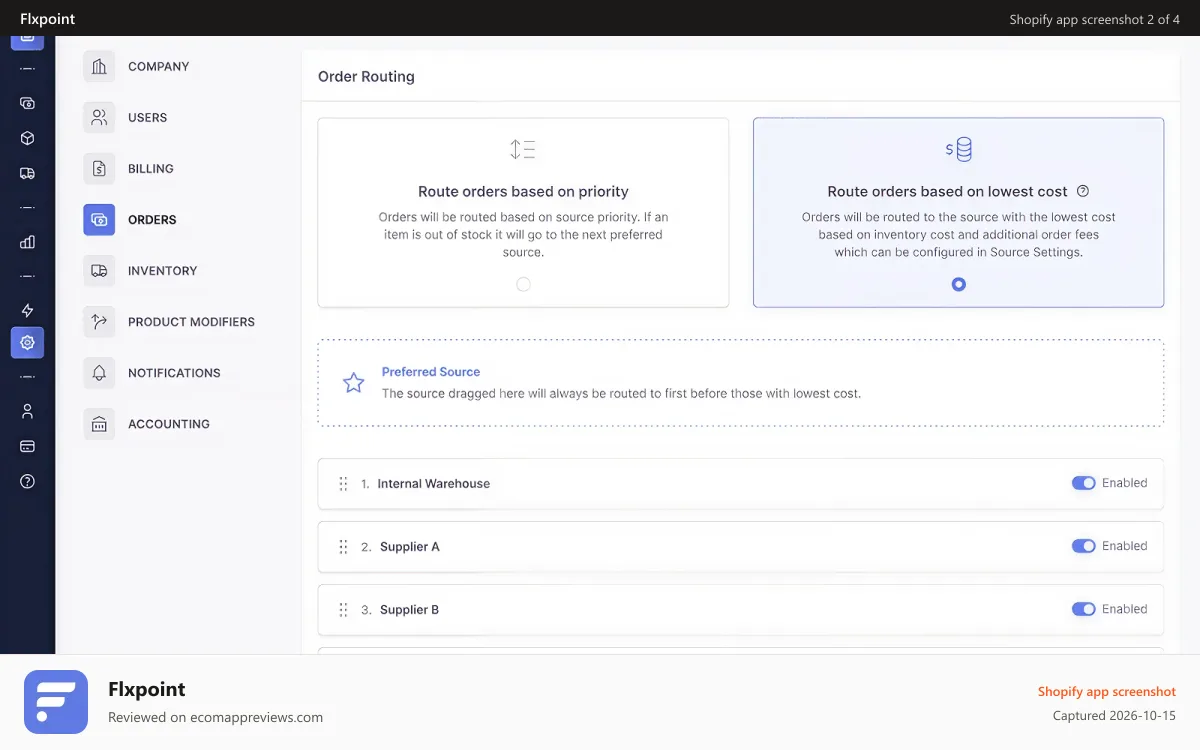Click the star icon in Preferred Source
Screen dimensions: 1200x750
[353, 383]
